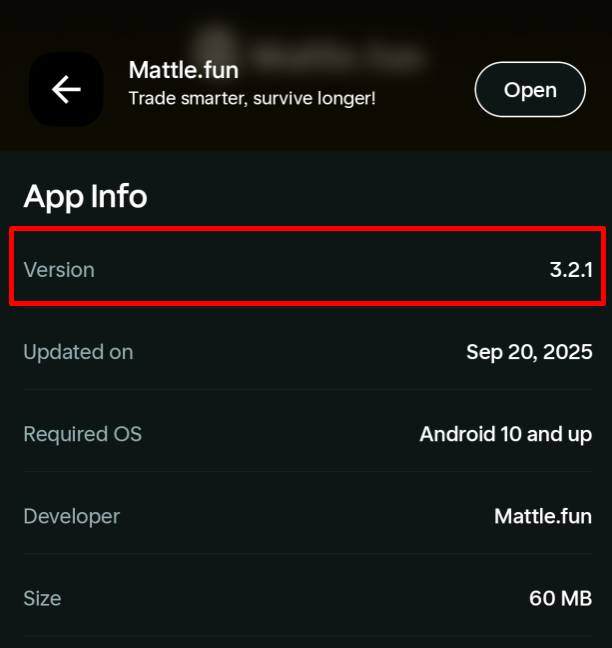Select the Updated on label
612x648 pixels.
[78, 352]
